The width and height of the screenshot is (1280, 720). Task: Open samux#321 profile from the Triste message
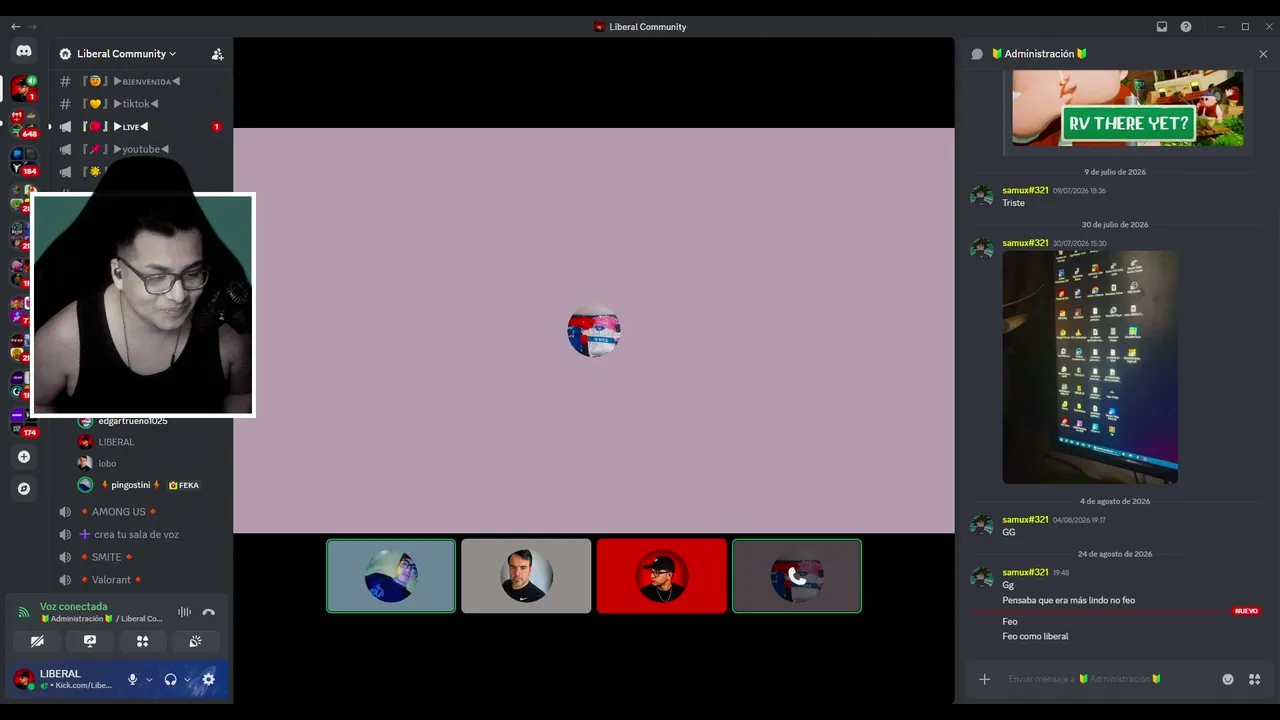(x=1025, y=190)
